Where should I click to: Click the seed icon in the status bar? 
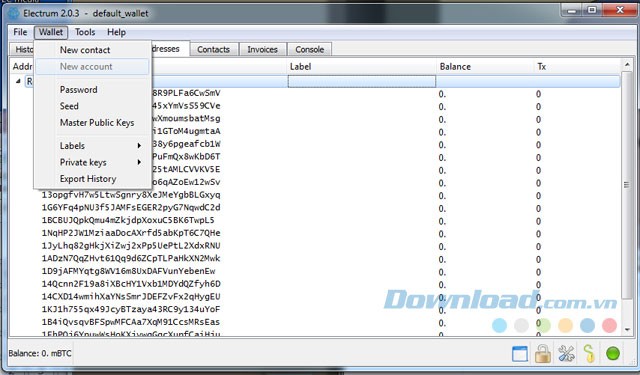tap(589, 354)
